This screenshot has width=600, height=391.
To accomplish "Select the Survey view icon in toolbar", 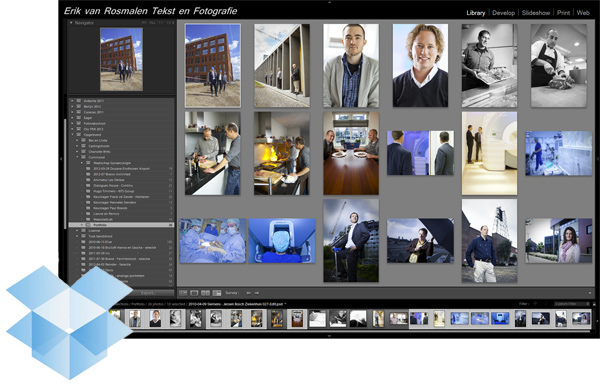I will click(217, 293).
